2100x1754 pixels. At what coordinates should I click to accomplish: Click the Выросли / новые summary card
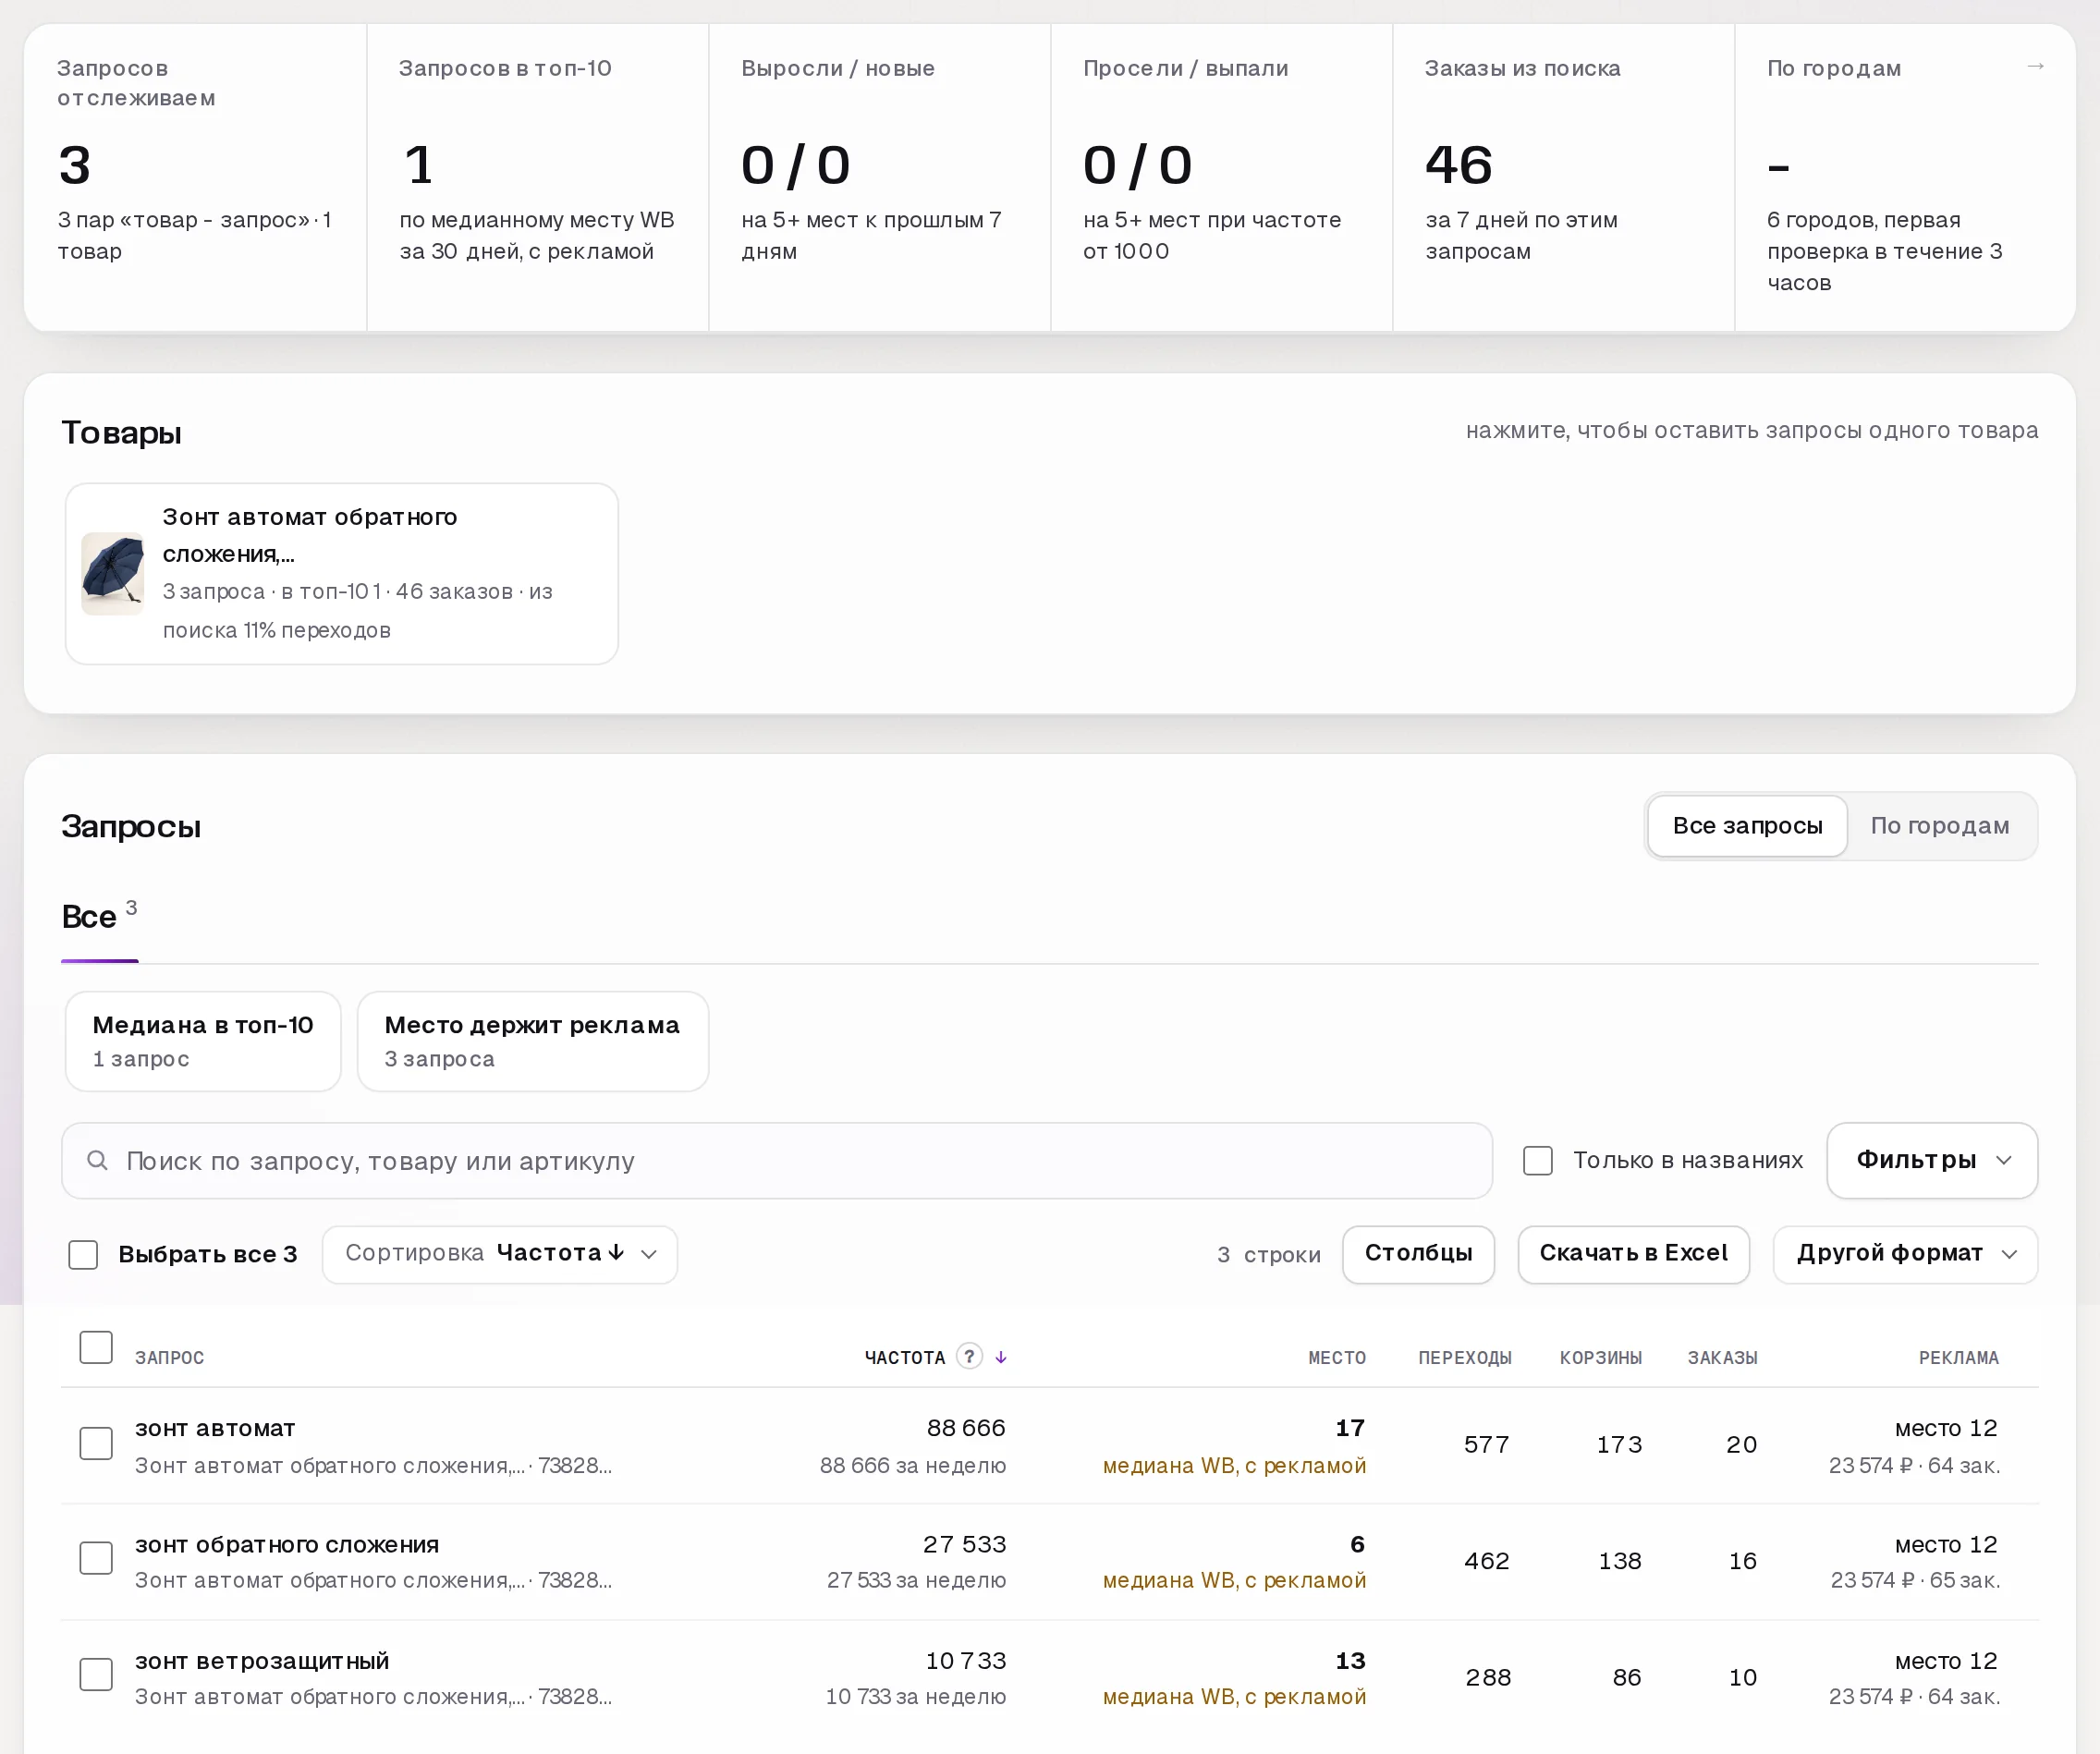pos(880,177)
